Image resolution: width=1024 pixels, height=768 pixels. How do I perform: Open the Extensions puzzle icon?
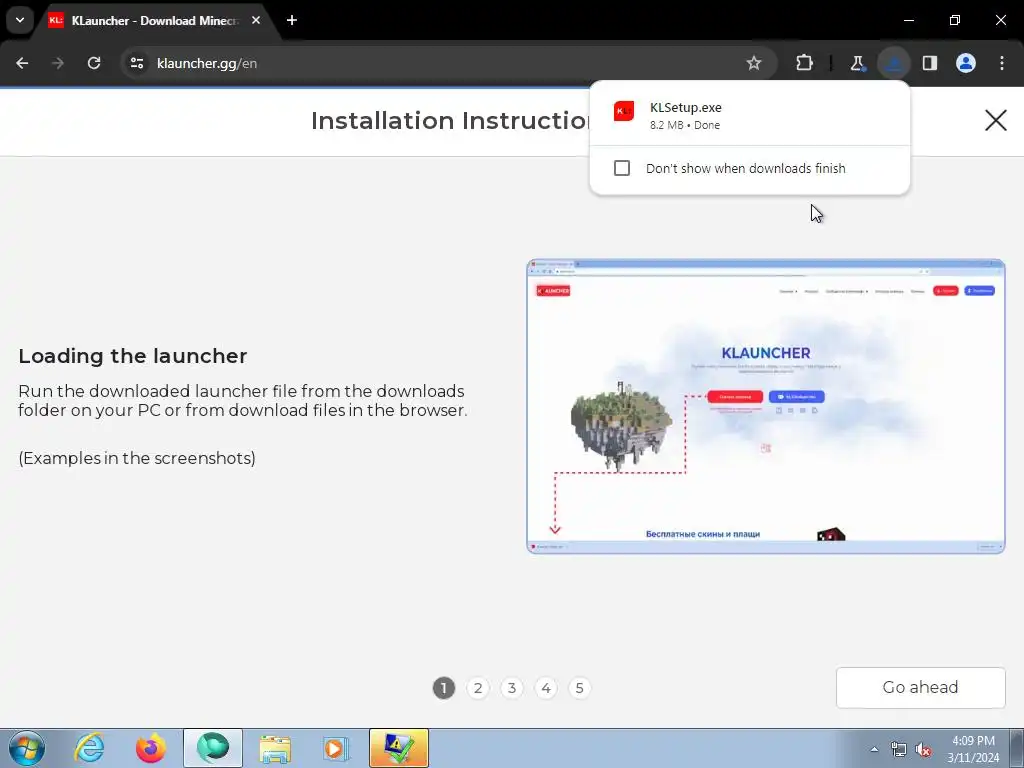click(805, 63)
